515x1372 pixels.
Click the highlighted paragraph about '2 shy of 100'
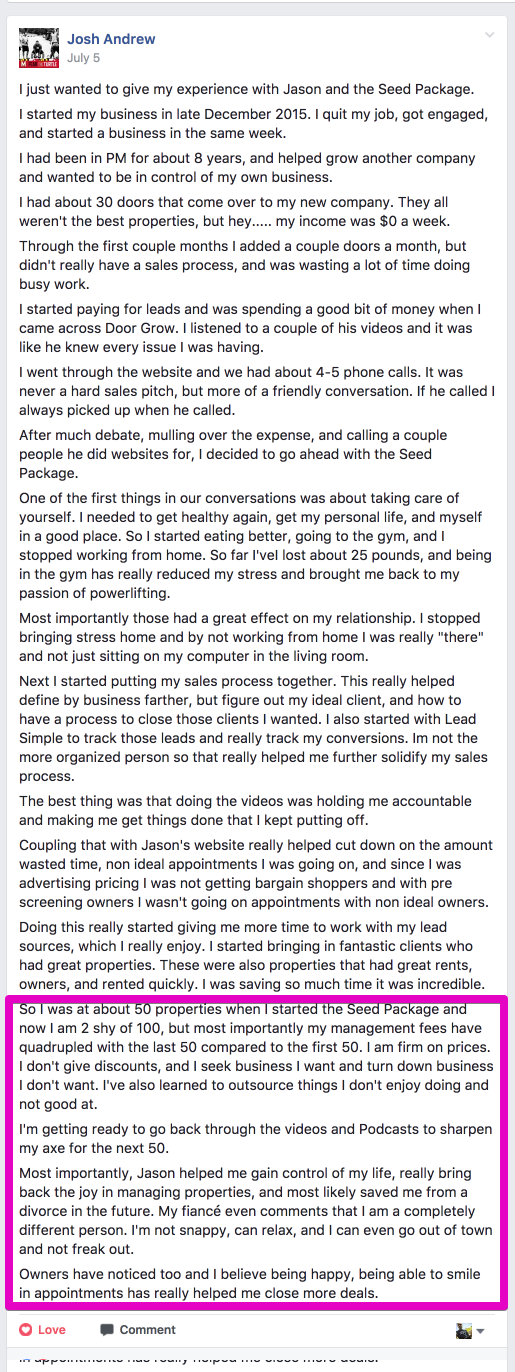coord(256,1057)
